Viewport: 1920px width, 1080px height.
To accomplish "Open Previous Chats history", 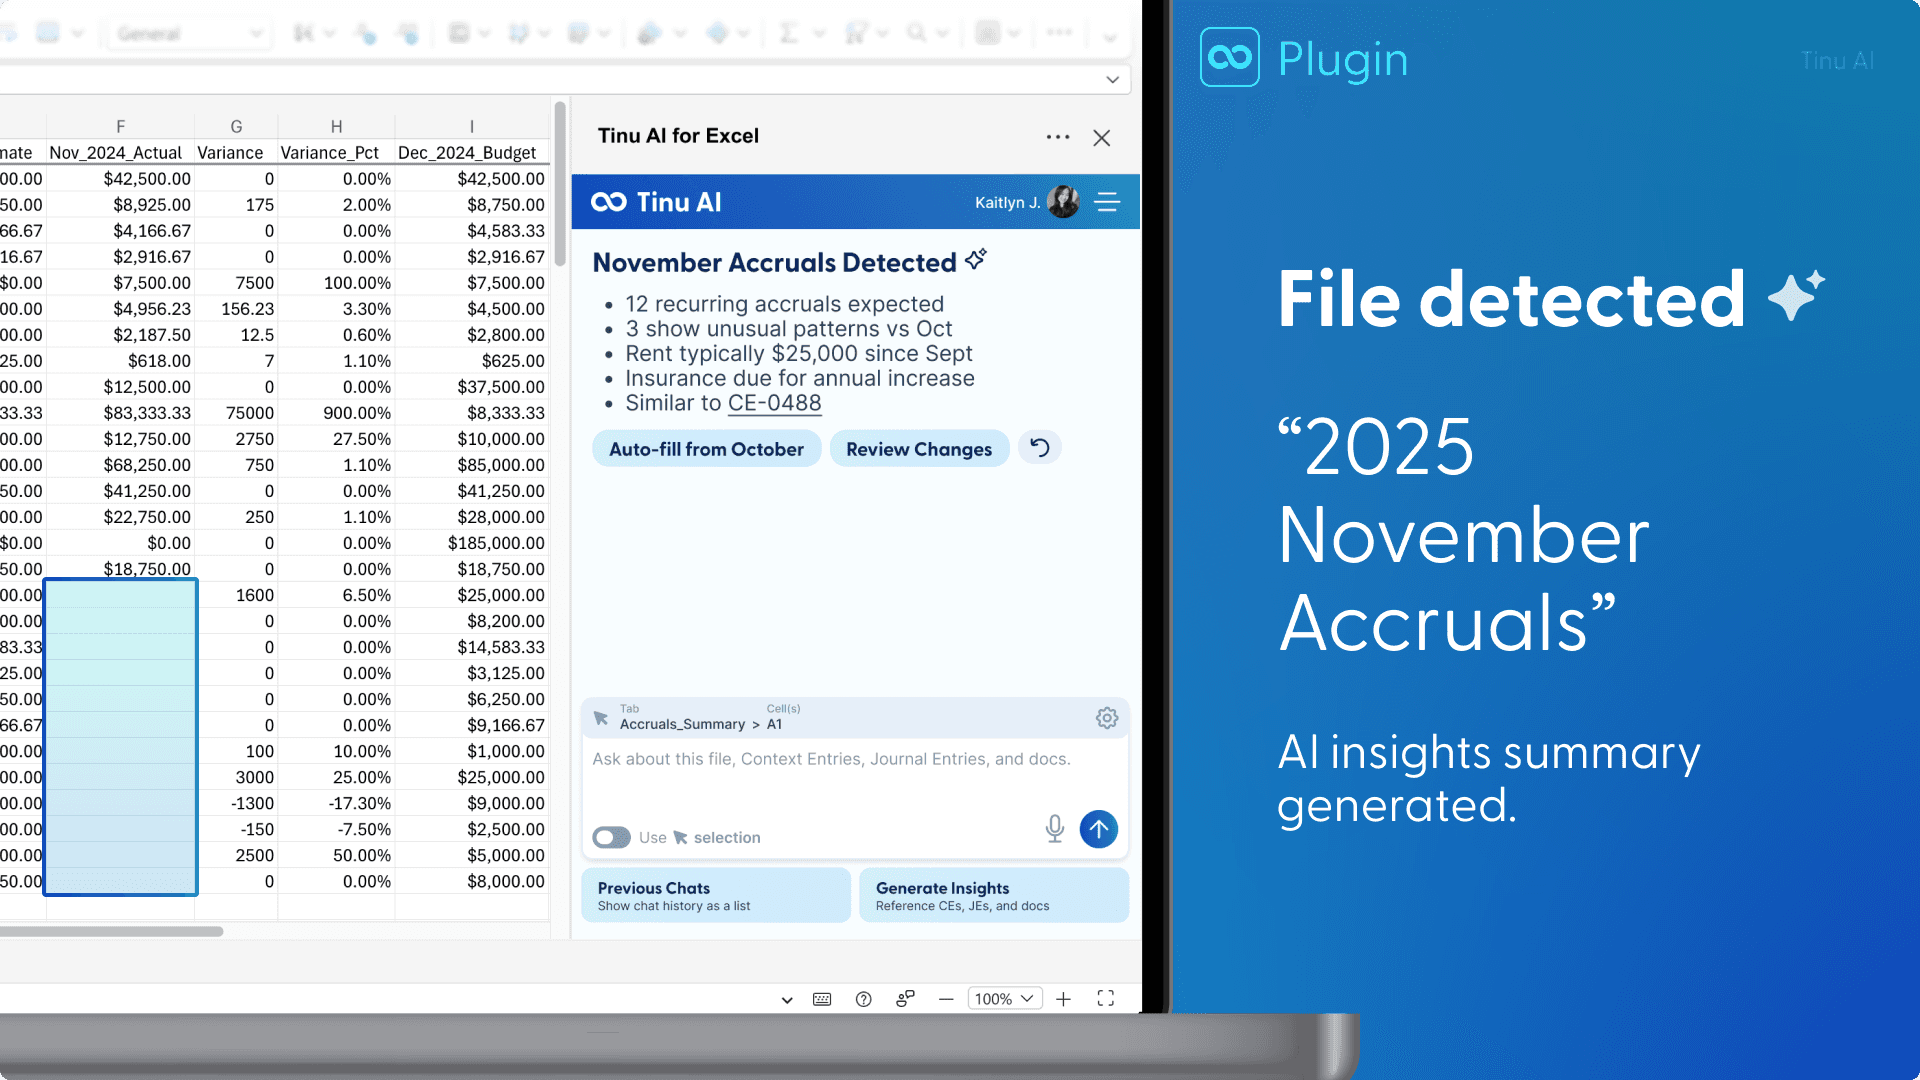I will [x=715, y=895].
